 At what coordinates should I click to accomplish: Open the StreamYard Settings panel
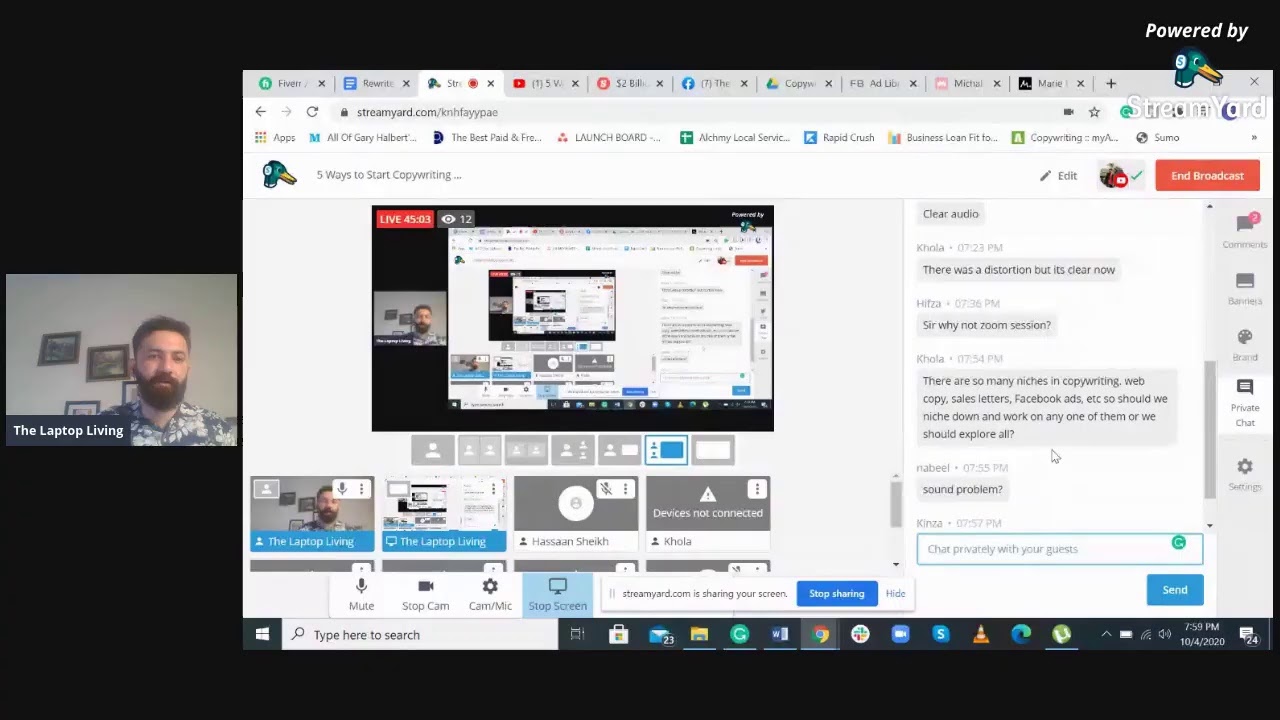coord(1245,474)
